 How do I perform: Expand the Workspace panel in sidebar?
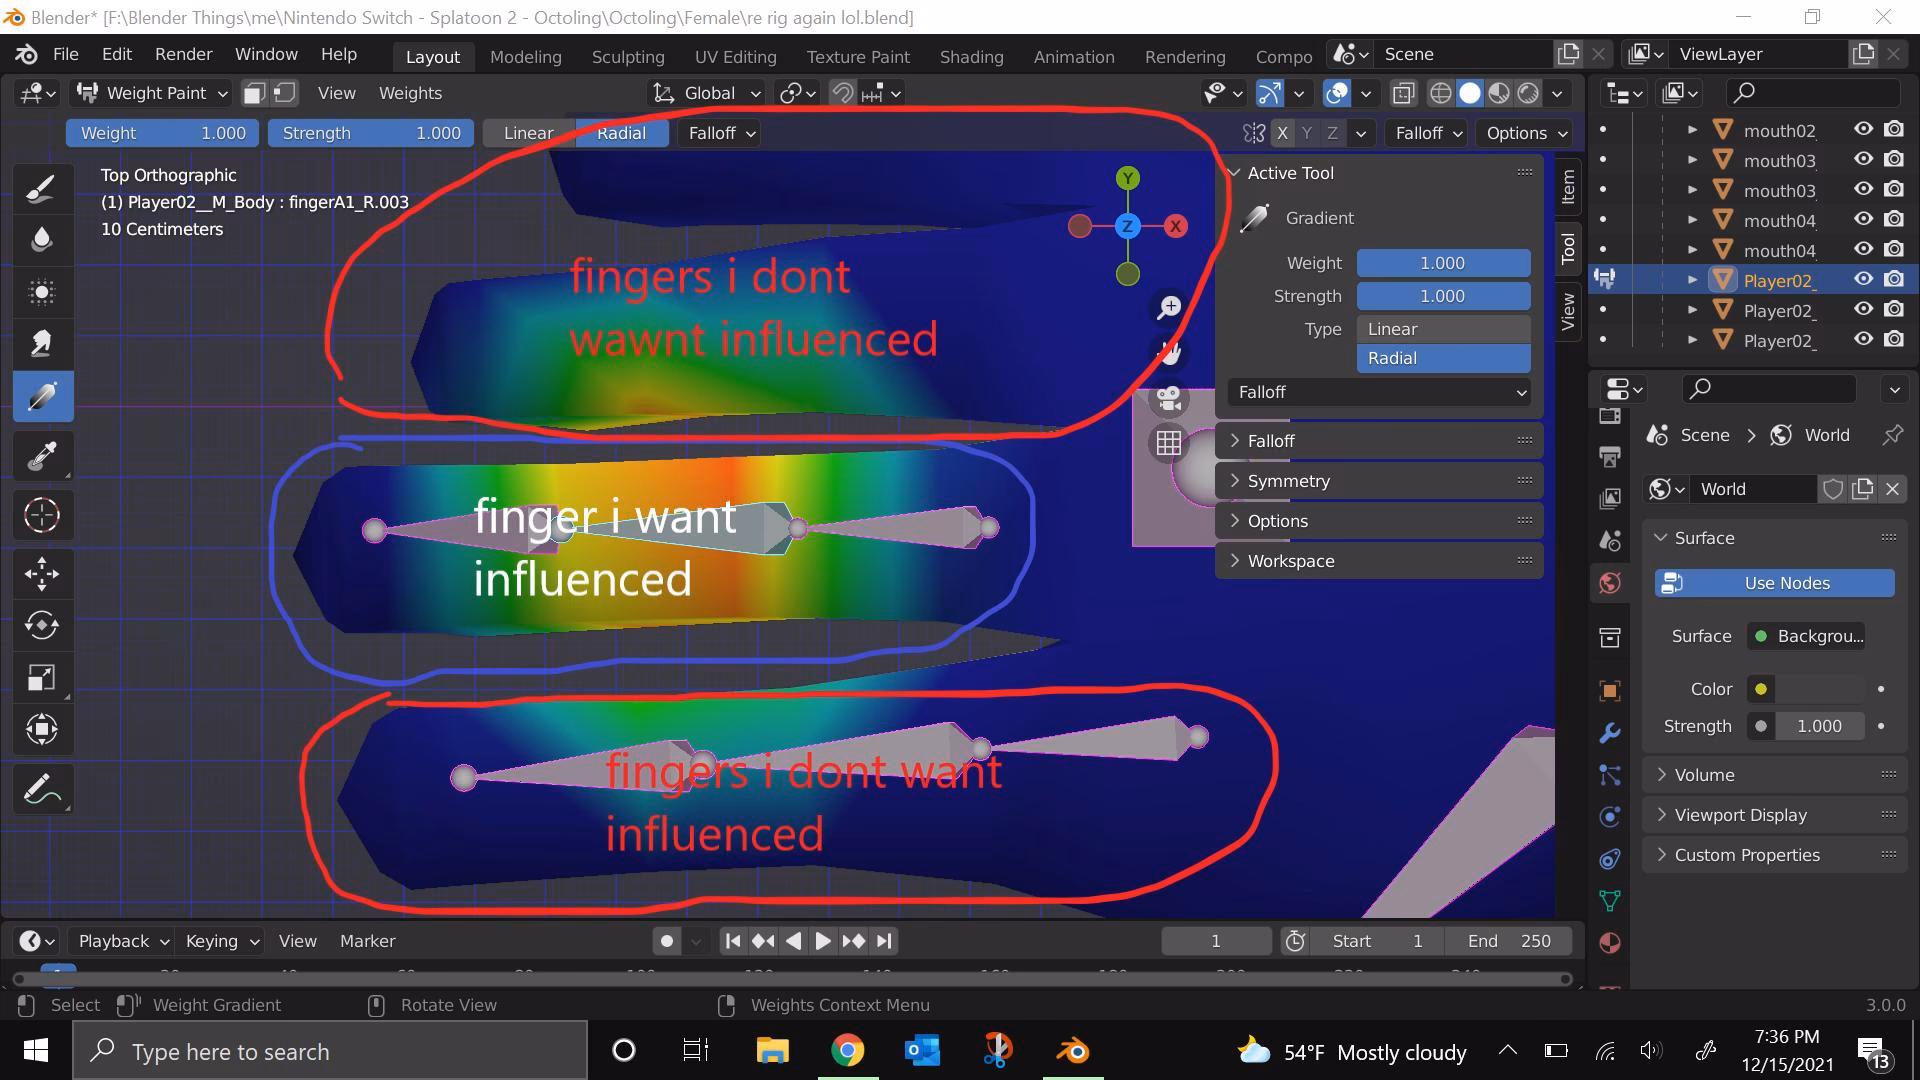pos(1379,561)
